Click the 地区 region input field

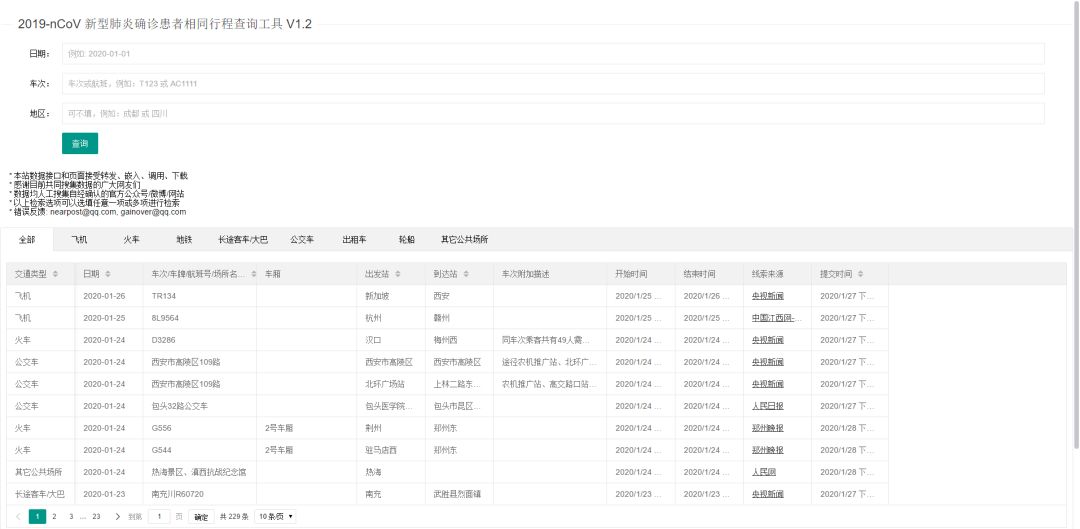(552, 114)
